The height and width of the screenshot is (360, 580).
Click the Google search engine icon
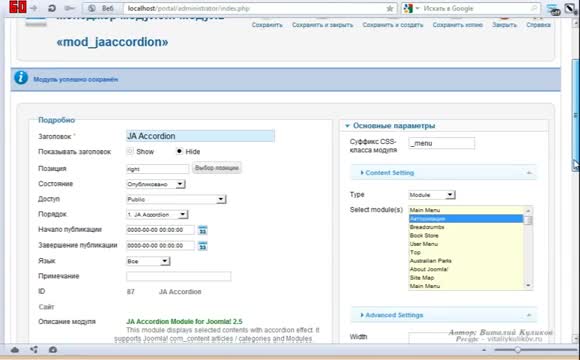click(408, 8)
